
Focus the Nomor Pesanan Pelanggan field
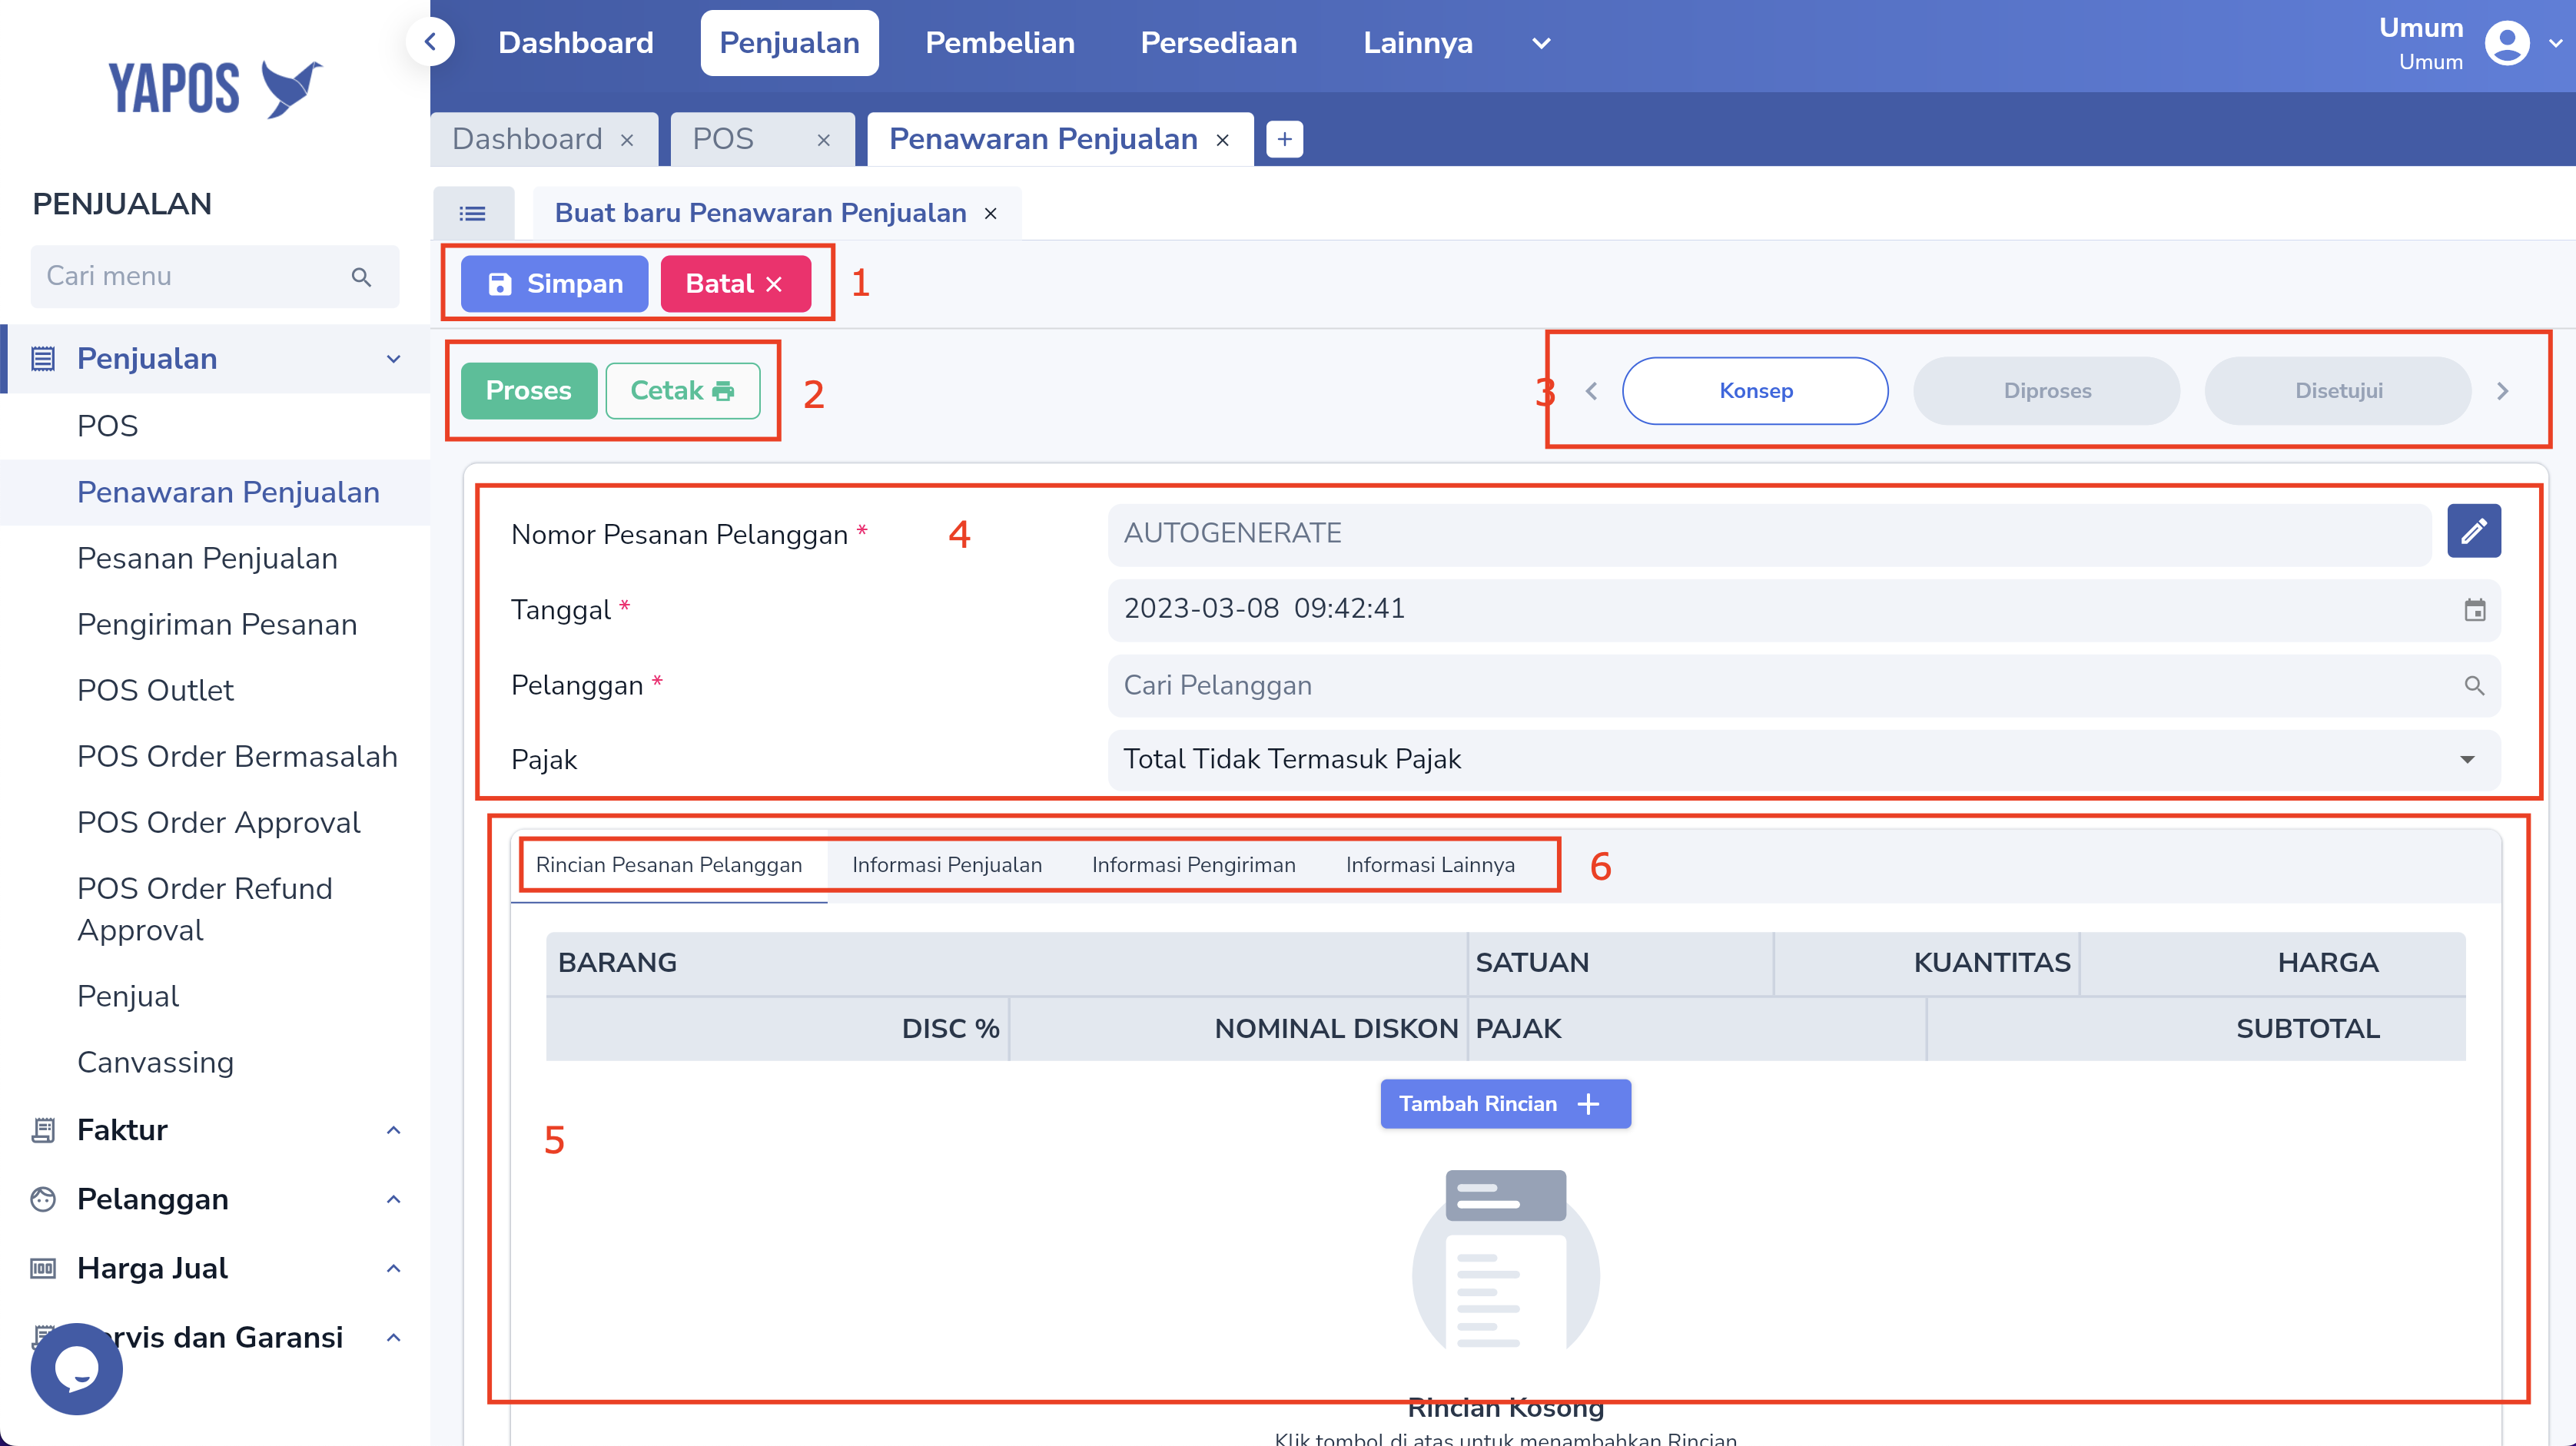(1770, 534)
